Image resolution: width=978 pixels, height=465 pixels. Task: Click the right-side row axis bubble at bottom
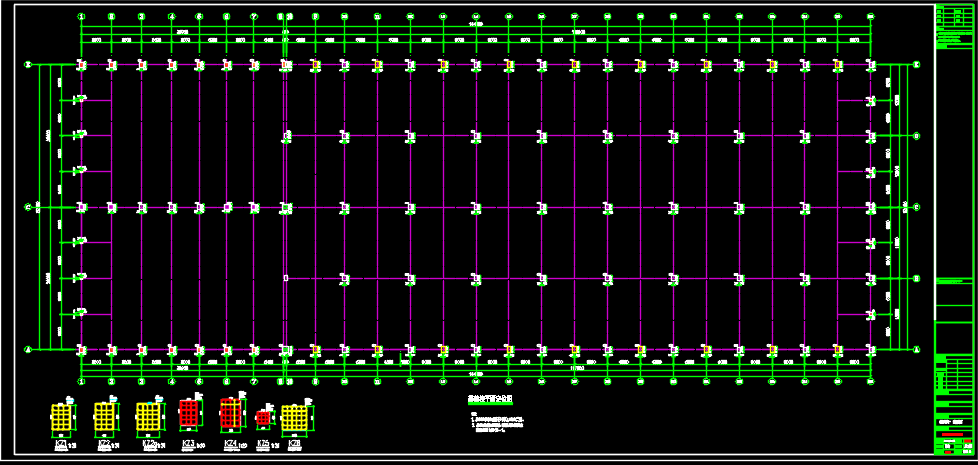[916, 350]
